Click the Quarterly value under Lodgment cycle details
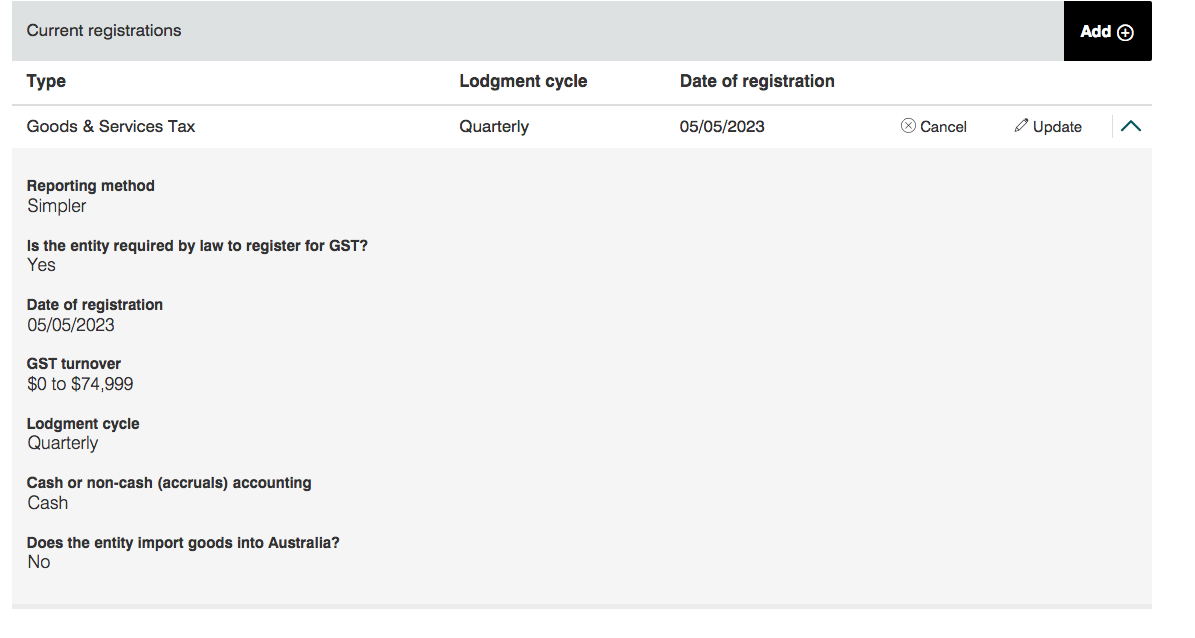 click(x=63, y=443)
